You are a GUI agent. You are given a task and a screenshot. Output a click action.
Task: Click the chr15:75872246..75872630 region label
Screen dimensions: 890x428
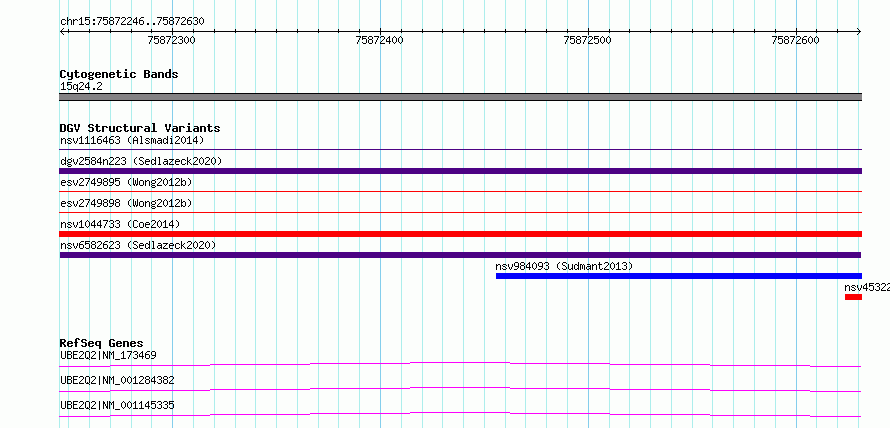point(132,22)
